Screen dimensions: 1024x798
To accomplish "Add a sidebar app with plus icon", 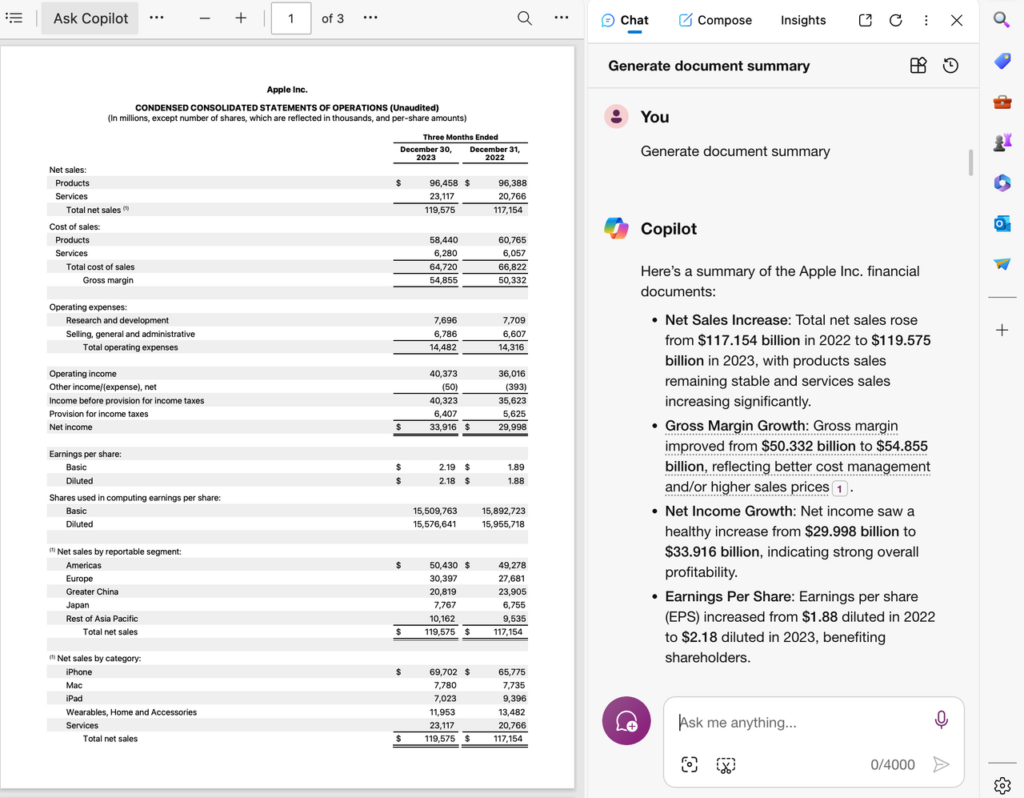I will [x=1002, y=330].
